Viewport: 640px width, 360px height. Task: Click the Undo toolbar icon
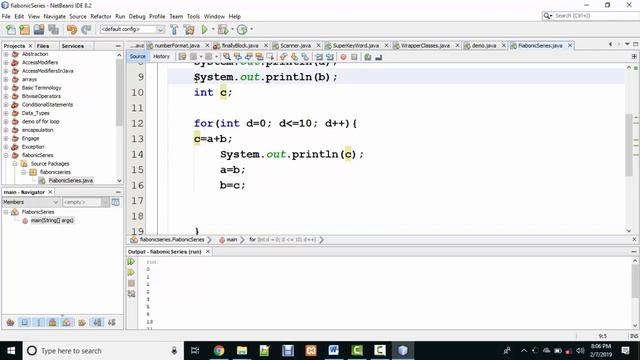click(71, 29)
